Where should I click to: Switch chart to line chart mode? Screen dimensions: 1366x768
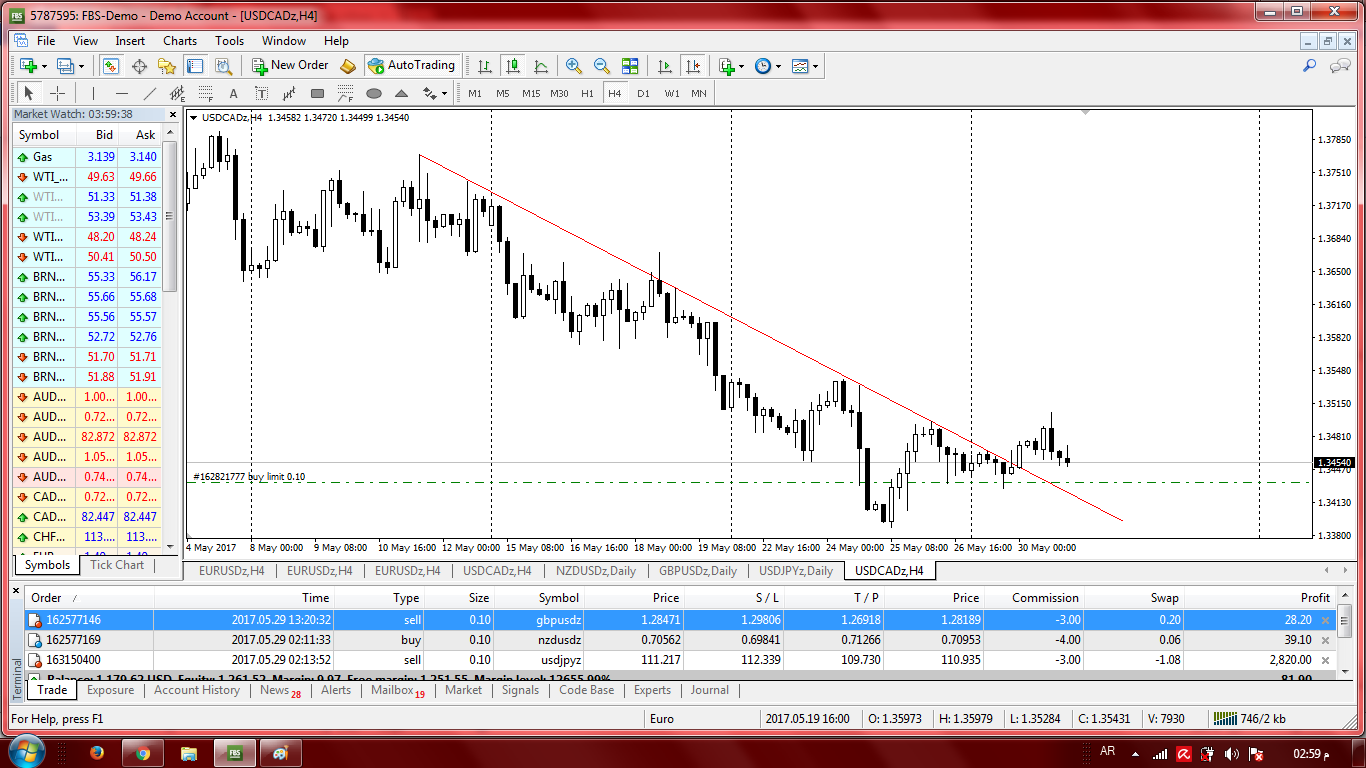(x=541, y=66)
